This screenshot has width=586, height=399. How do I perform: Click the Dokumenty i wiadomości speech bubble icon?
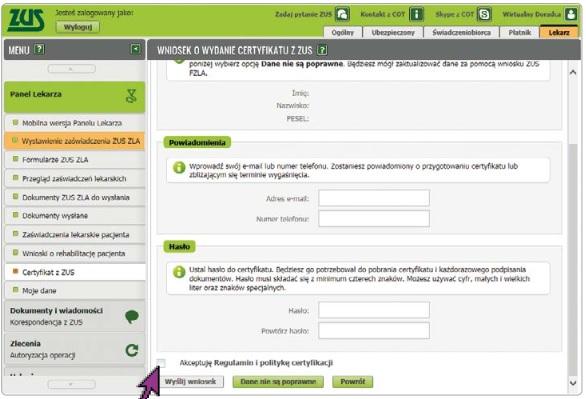coord(132,317)
